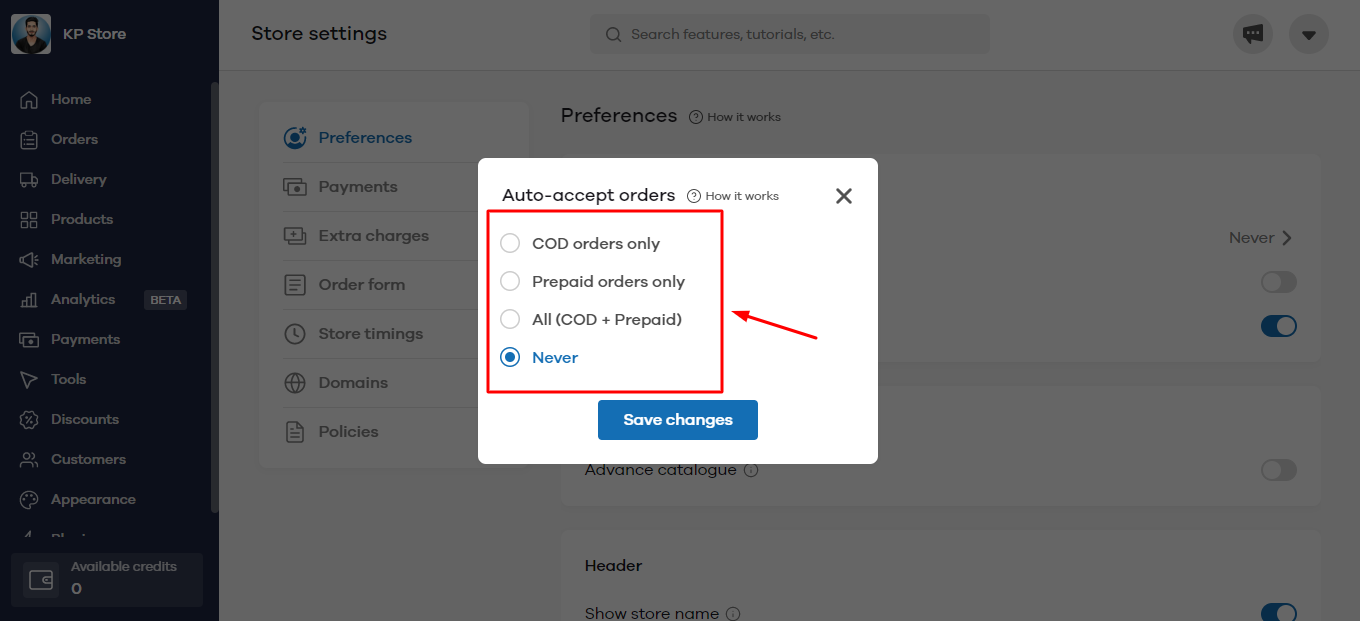Open How it works link in dialog
This screenshot has width=1360, height=621.
coord(734,196)
